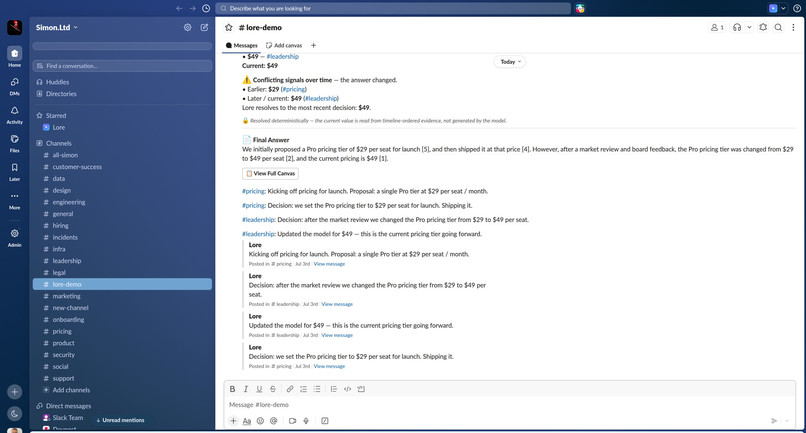Click the create new plus button in rail
806x433 pixels.
pyautogui.click(x=14, y=392)
